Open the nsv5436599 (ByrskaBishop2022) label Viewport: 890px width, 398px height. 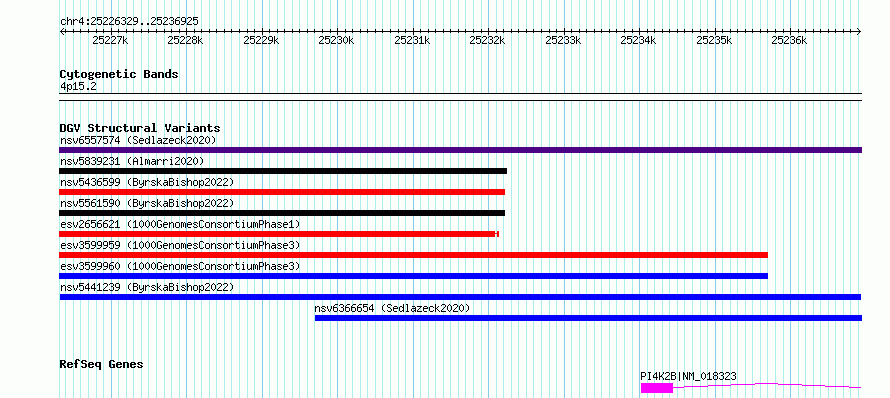pos(147,182)
